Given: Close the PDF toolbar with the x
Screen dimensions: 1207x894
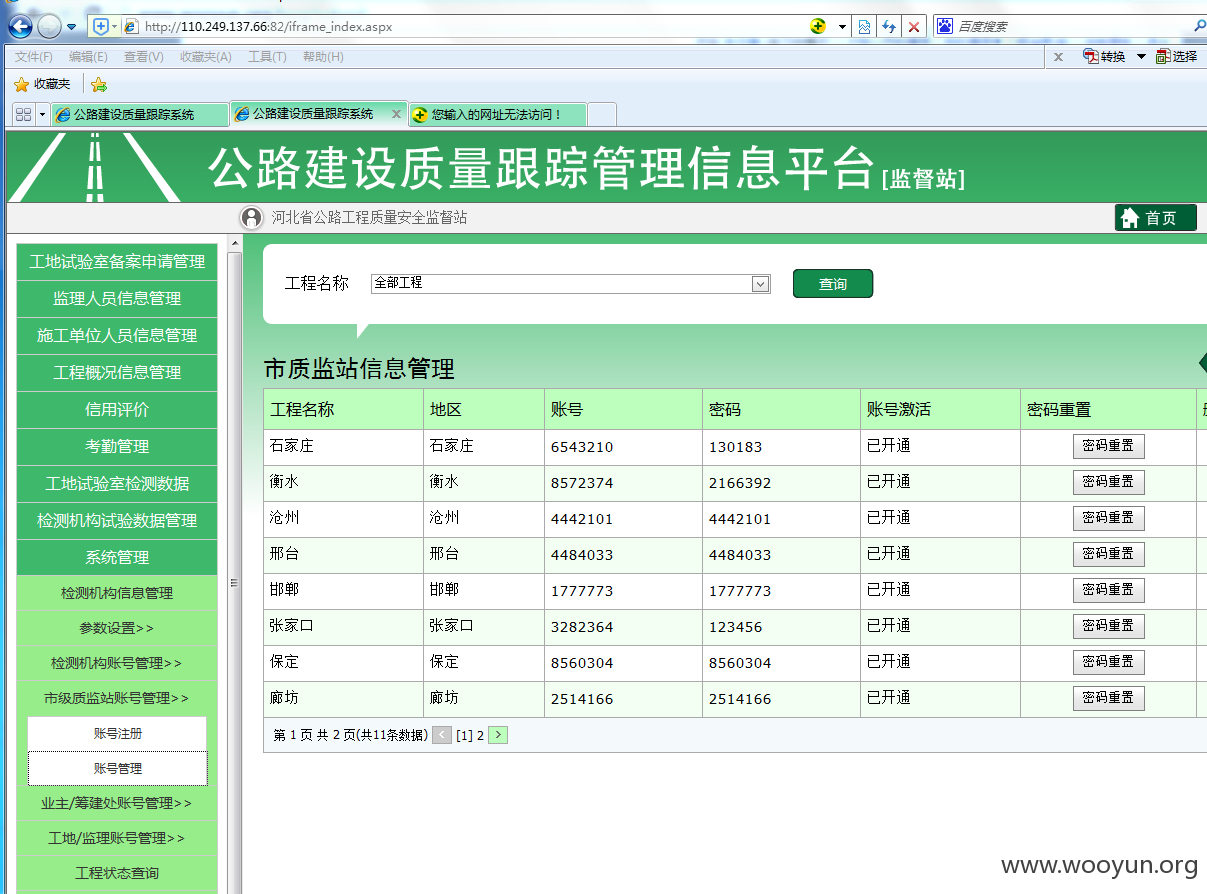Looking at the screenshot, I should [1058, 57].
